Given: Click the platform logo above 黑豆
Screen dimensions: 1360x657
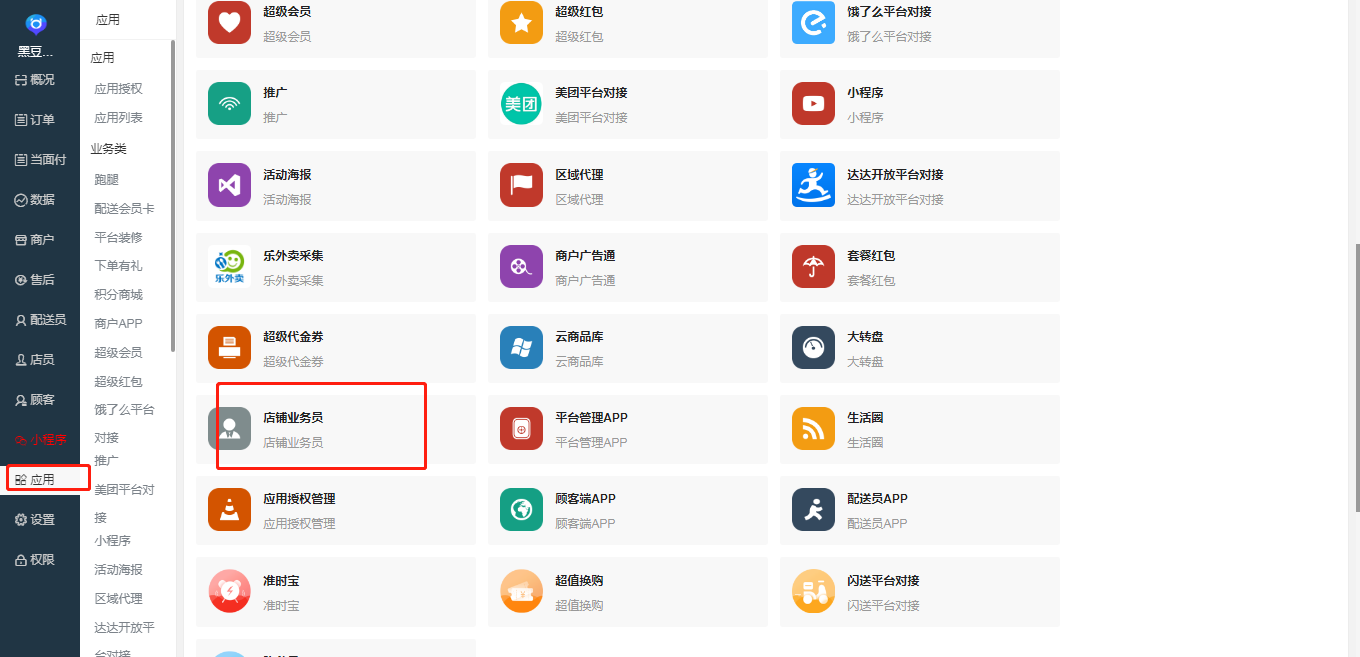Looking at the screenshot, I should click(x=36, y=23).
